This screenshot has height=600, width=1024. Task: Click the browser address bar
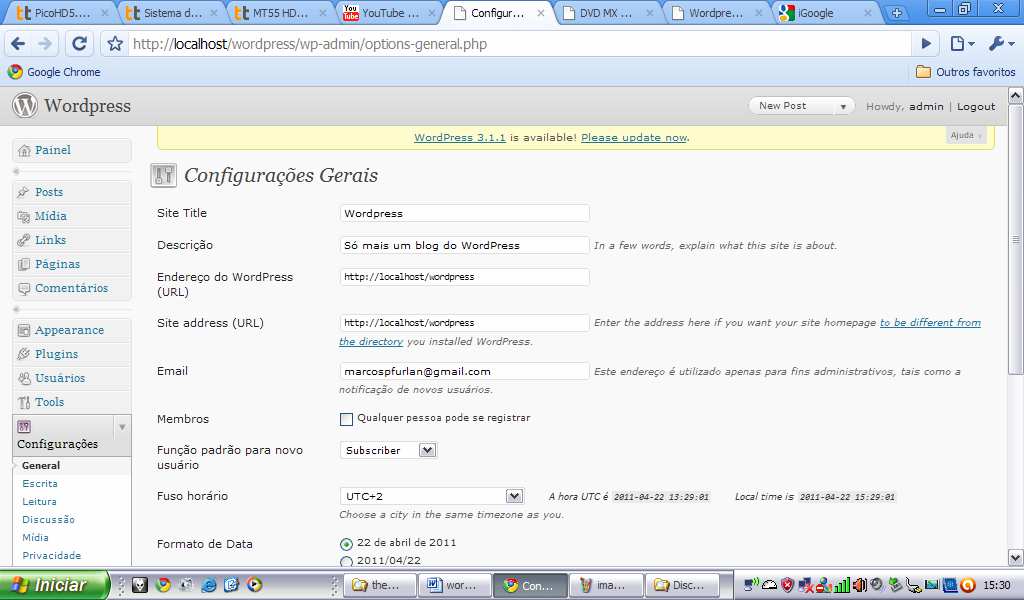[519, 44]
